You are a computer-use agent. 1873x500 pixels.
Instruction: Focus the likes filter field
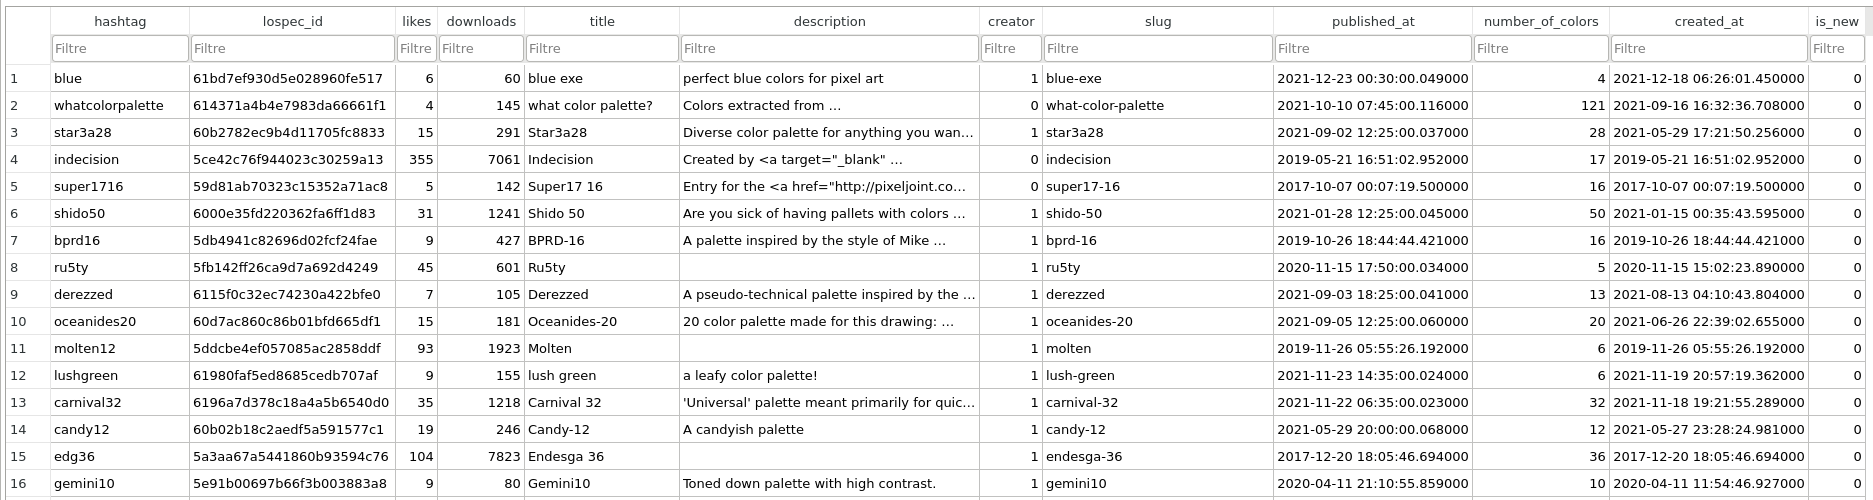pyautogui.click(x=417, y=48)
